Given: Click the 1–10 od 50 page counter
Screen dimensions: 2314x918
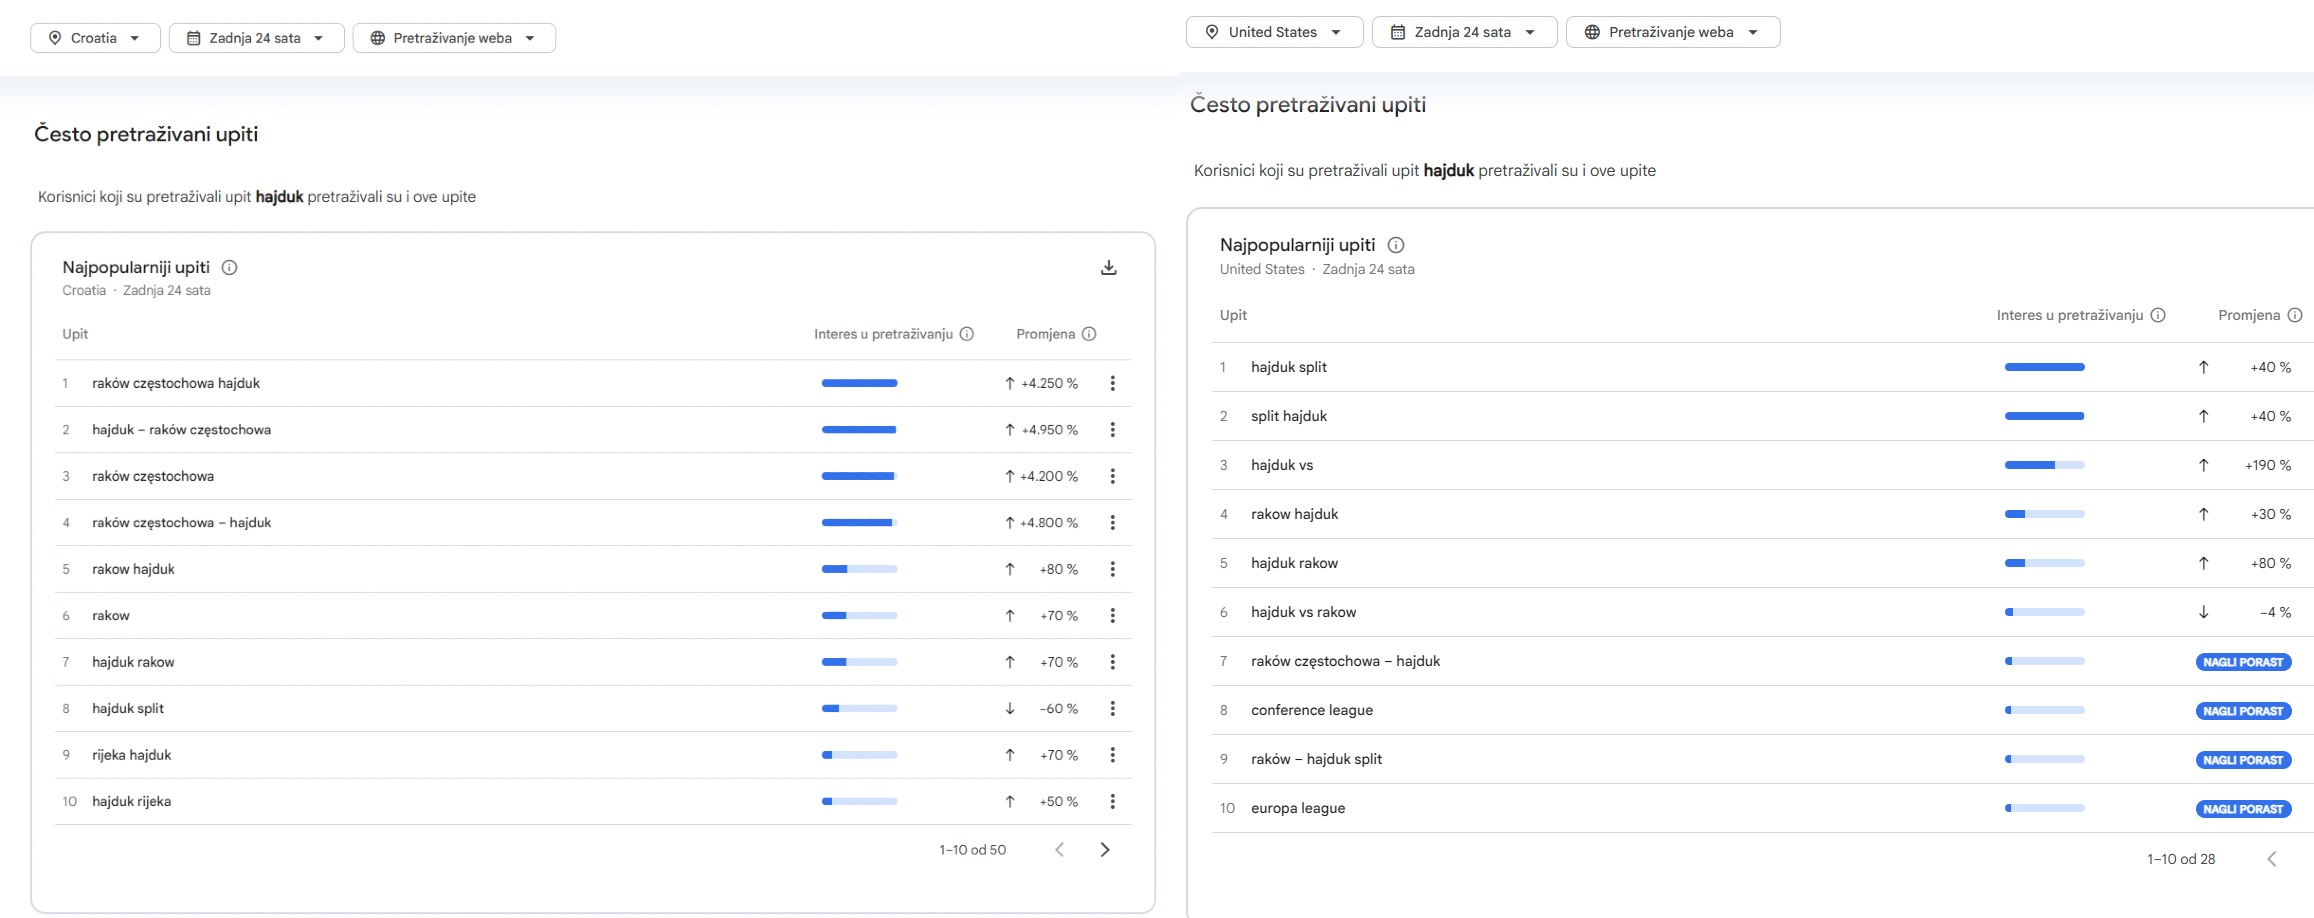Looking at the screenshot, I should click(972, 850).
